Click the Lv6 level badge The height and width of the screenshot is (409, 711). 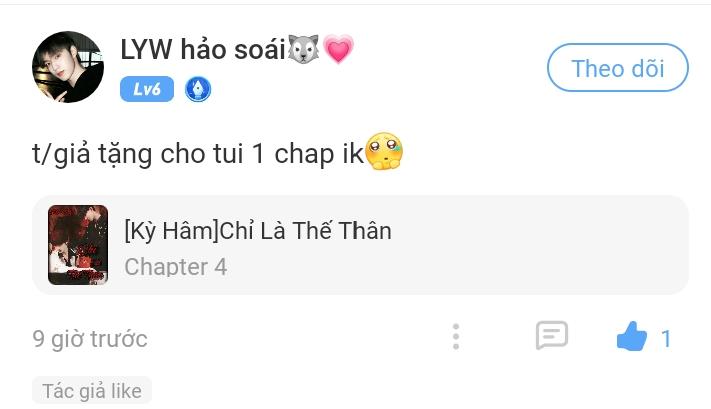click(x=147, y=89)
